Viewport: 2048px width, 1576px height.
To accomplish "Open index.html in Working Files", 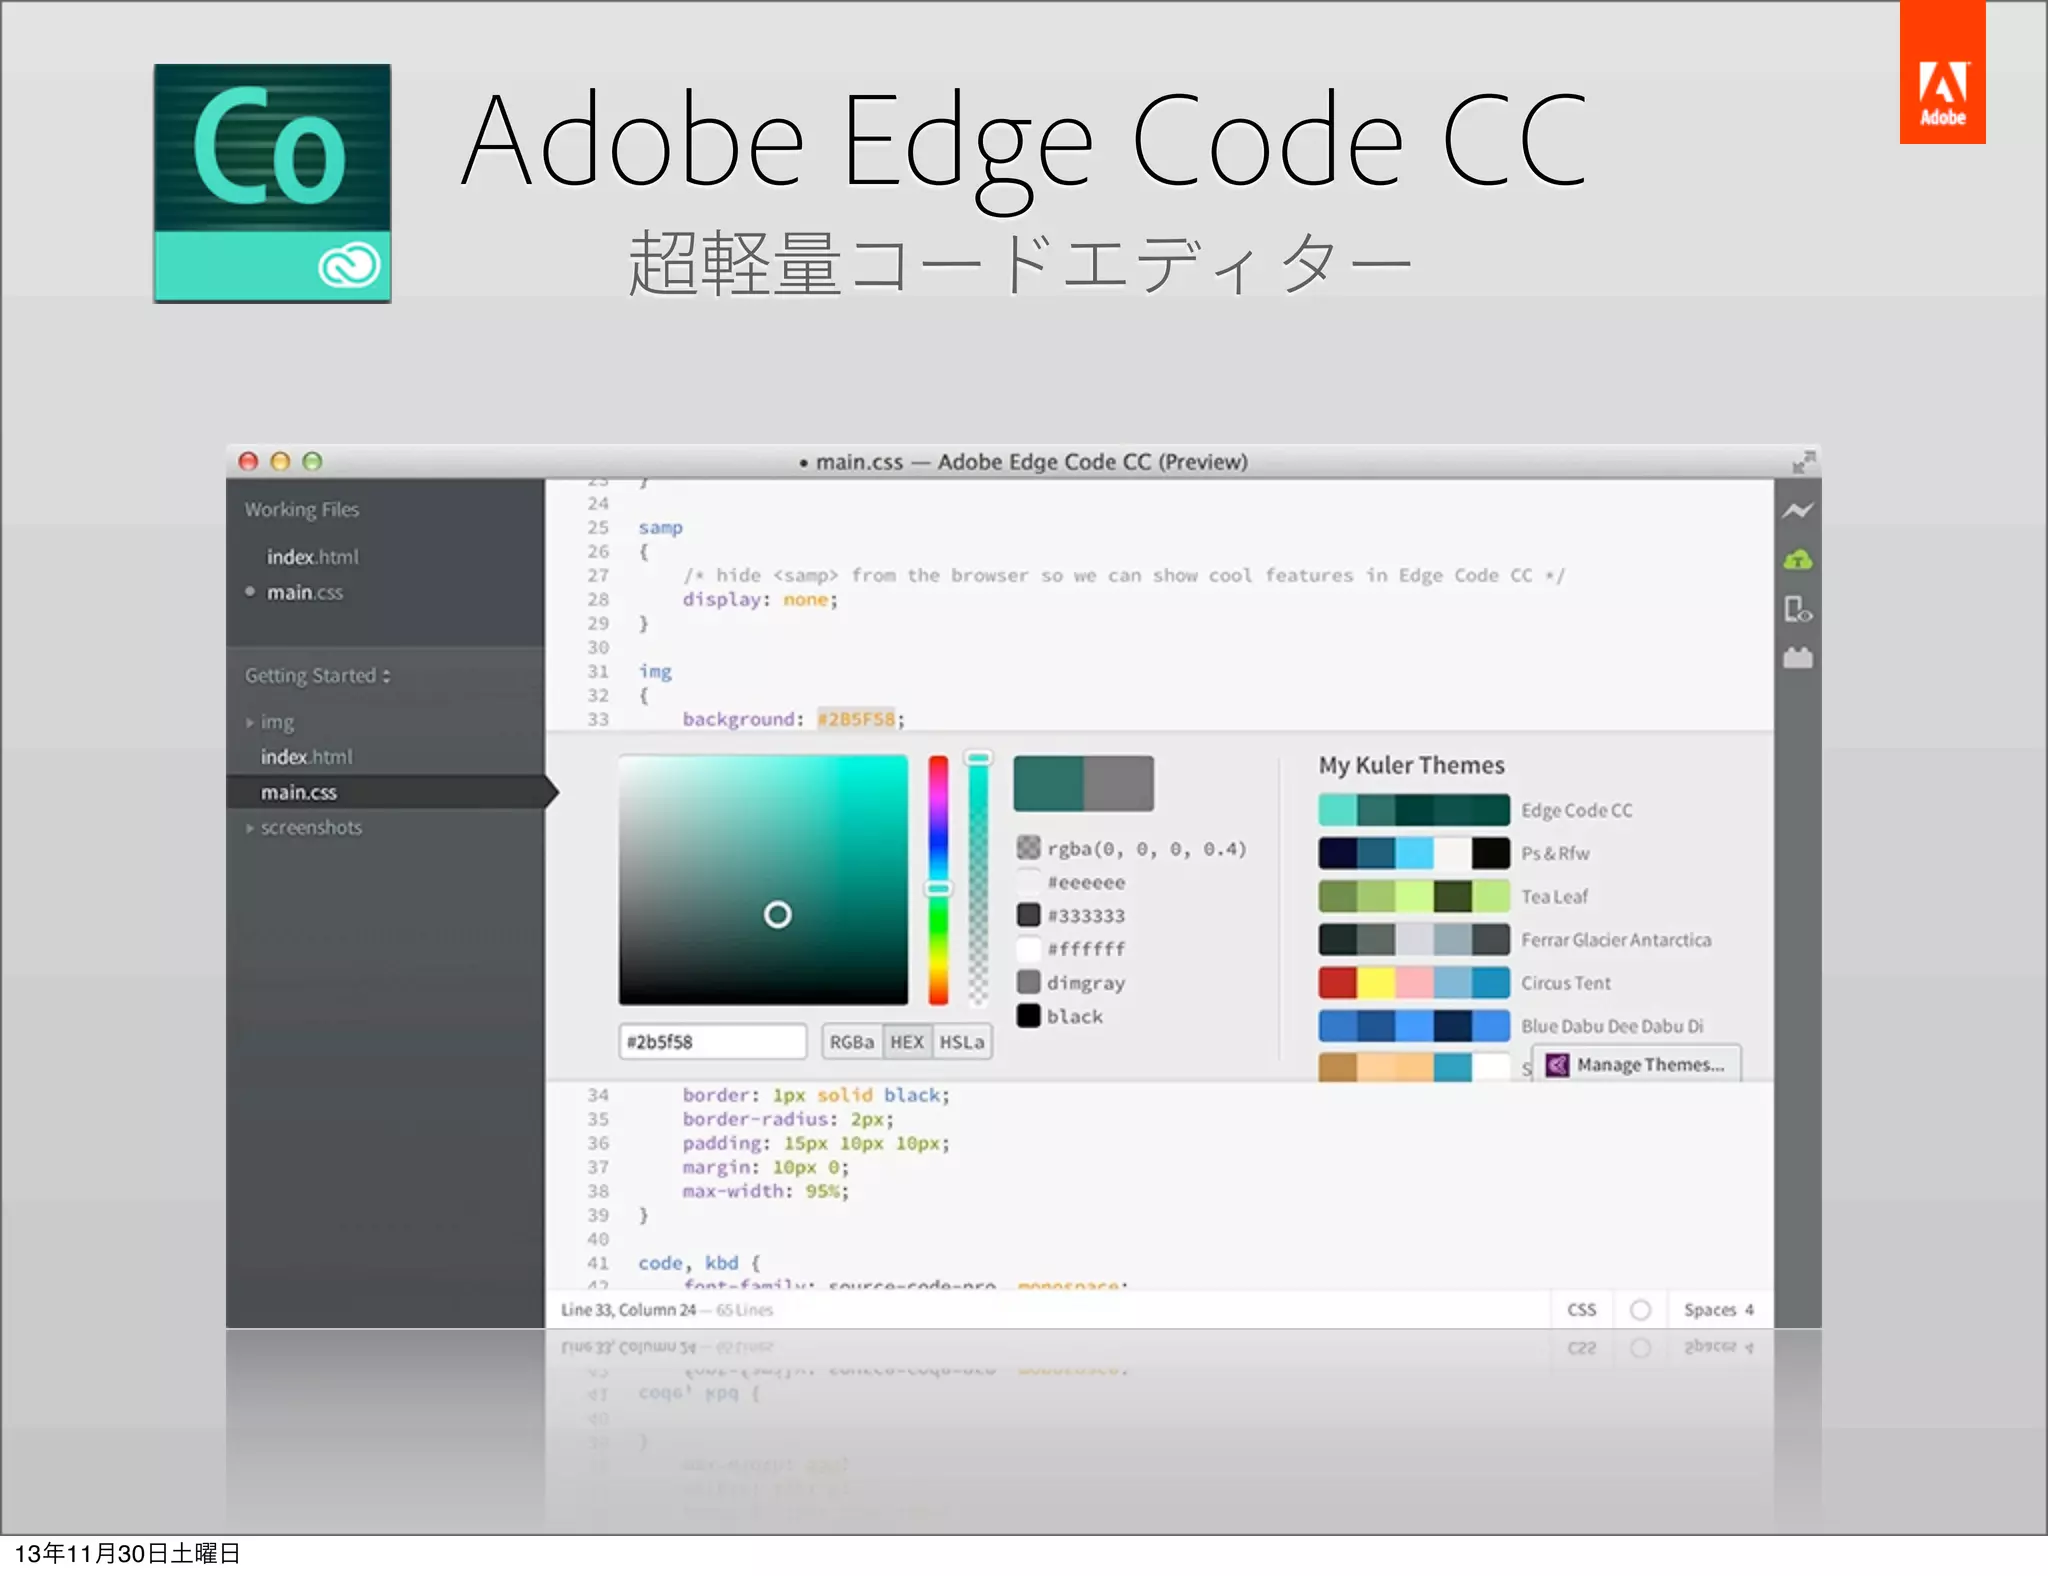I will [312, 557].
